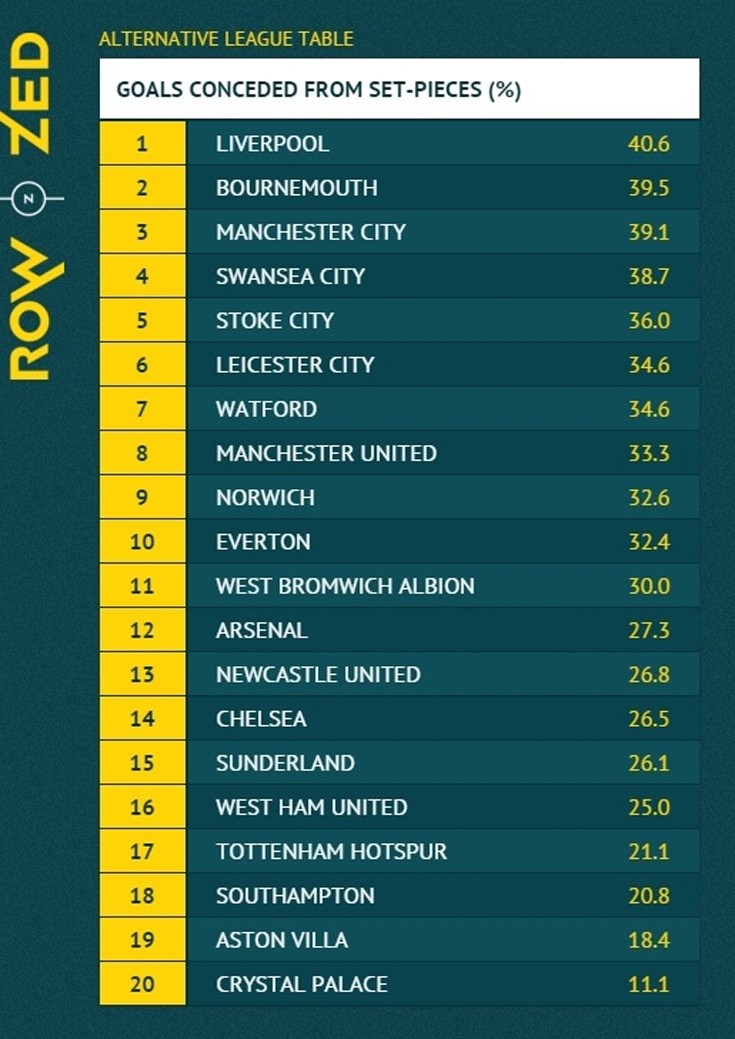Select the Liverpool row name
Image resolution: width=735 pixels, height=1039 pixels.
272,144
